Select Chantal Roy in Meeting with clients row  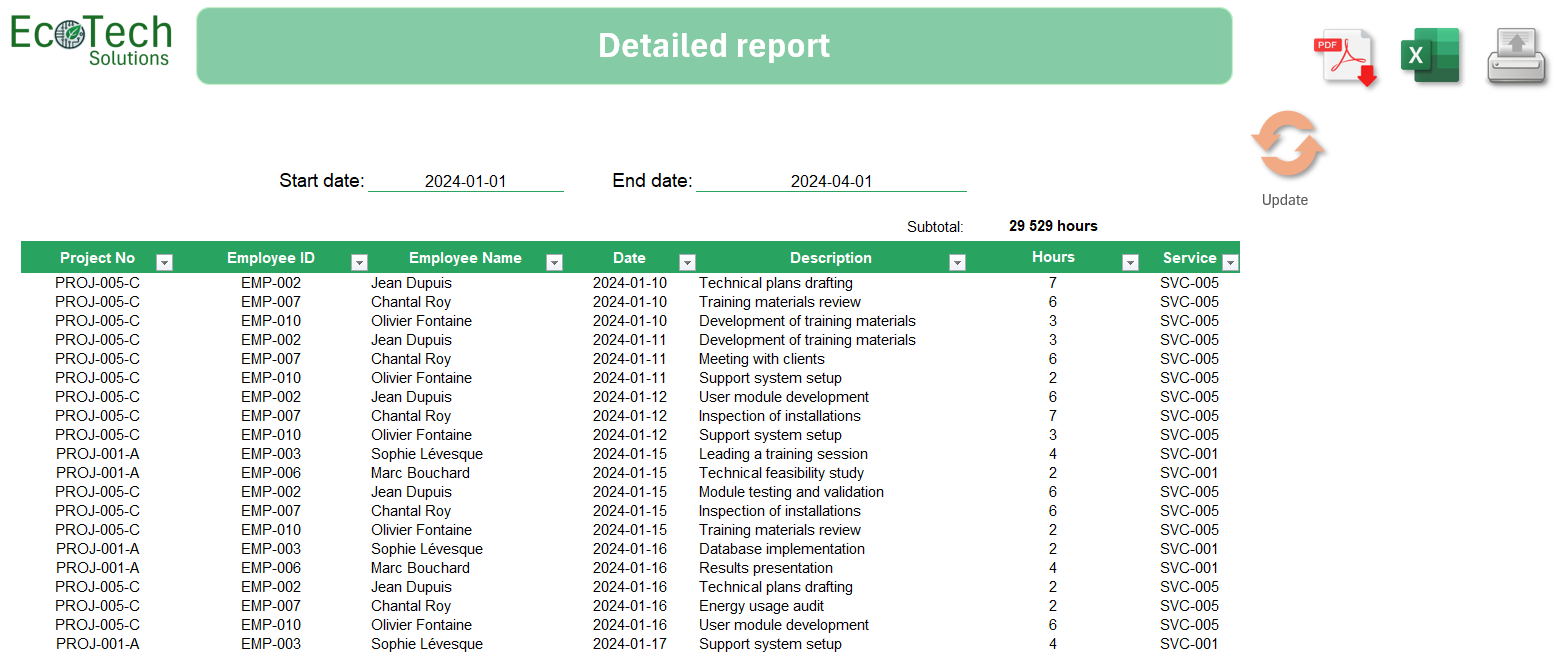click(x=411, y=359)
